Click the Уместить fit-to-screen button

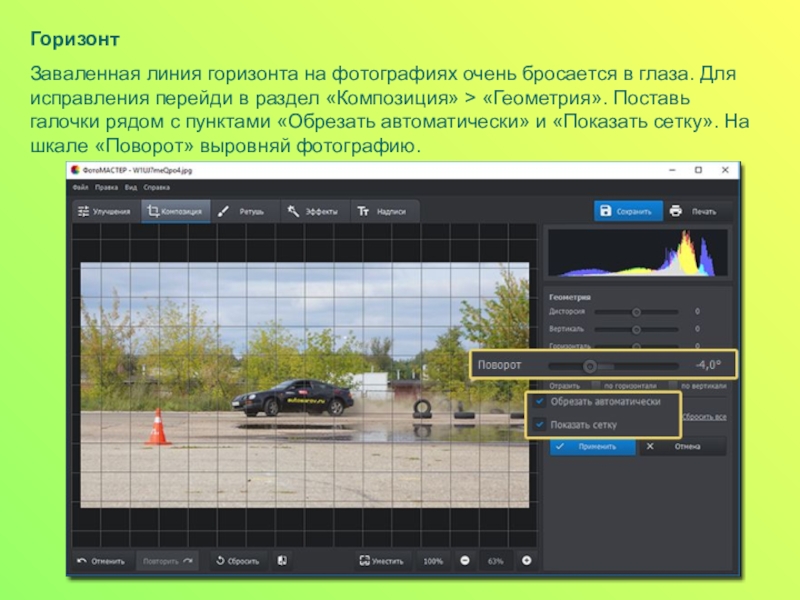(x=382, y=561)
